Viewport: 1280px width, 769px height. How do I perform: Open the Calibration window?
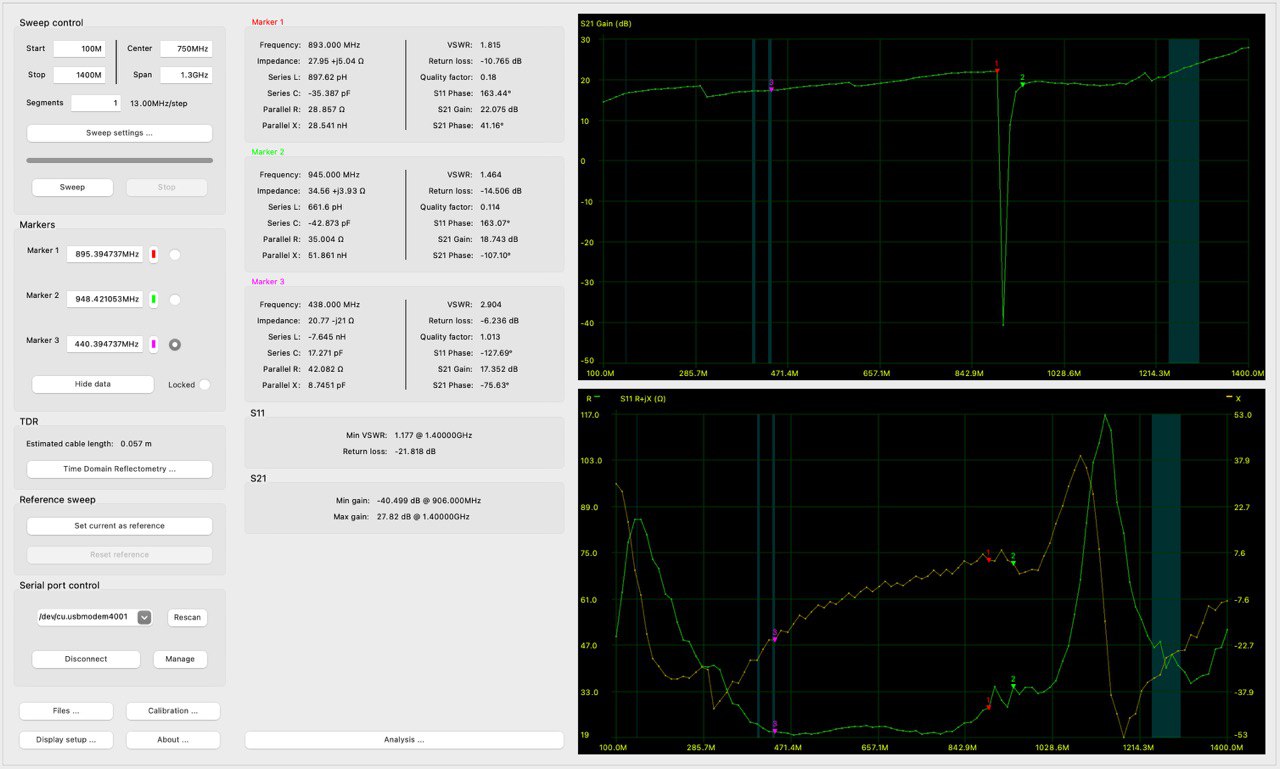pyautogui.click(x=173, y=711)
